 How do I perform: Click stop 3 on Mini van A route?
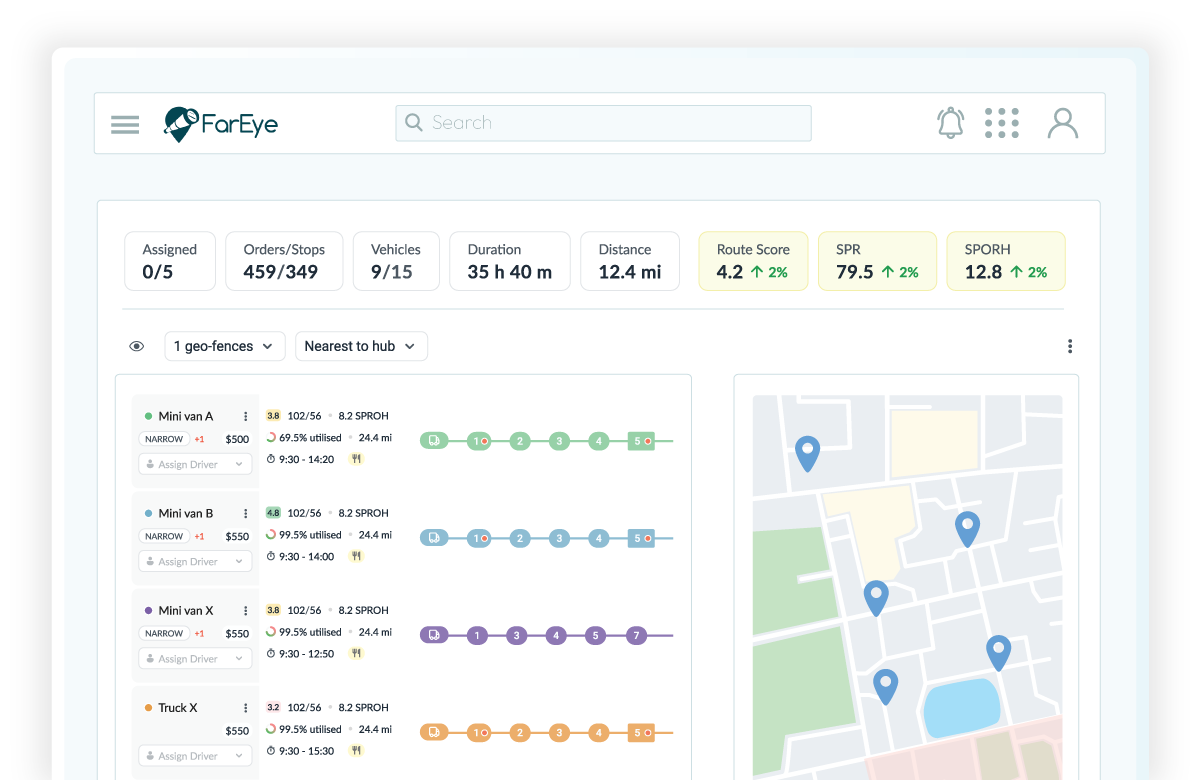click(x=559, y=440)
